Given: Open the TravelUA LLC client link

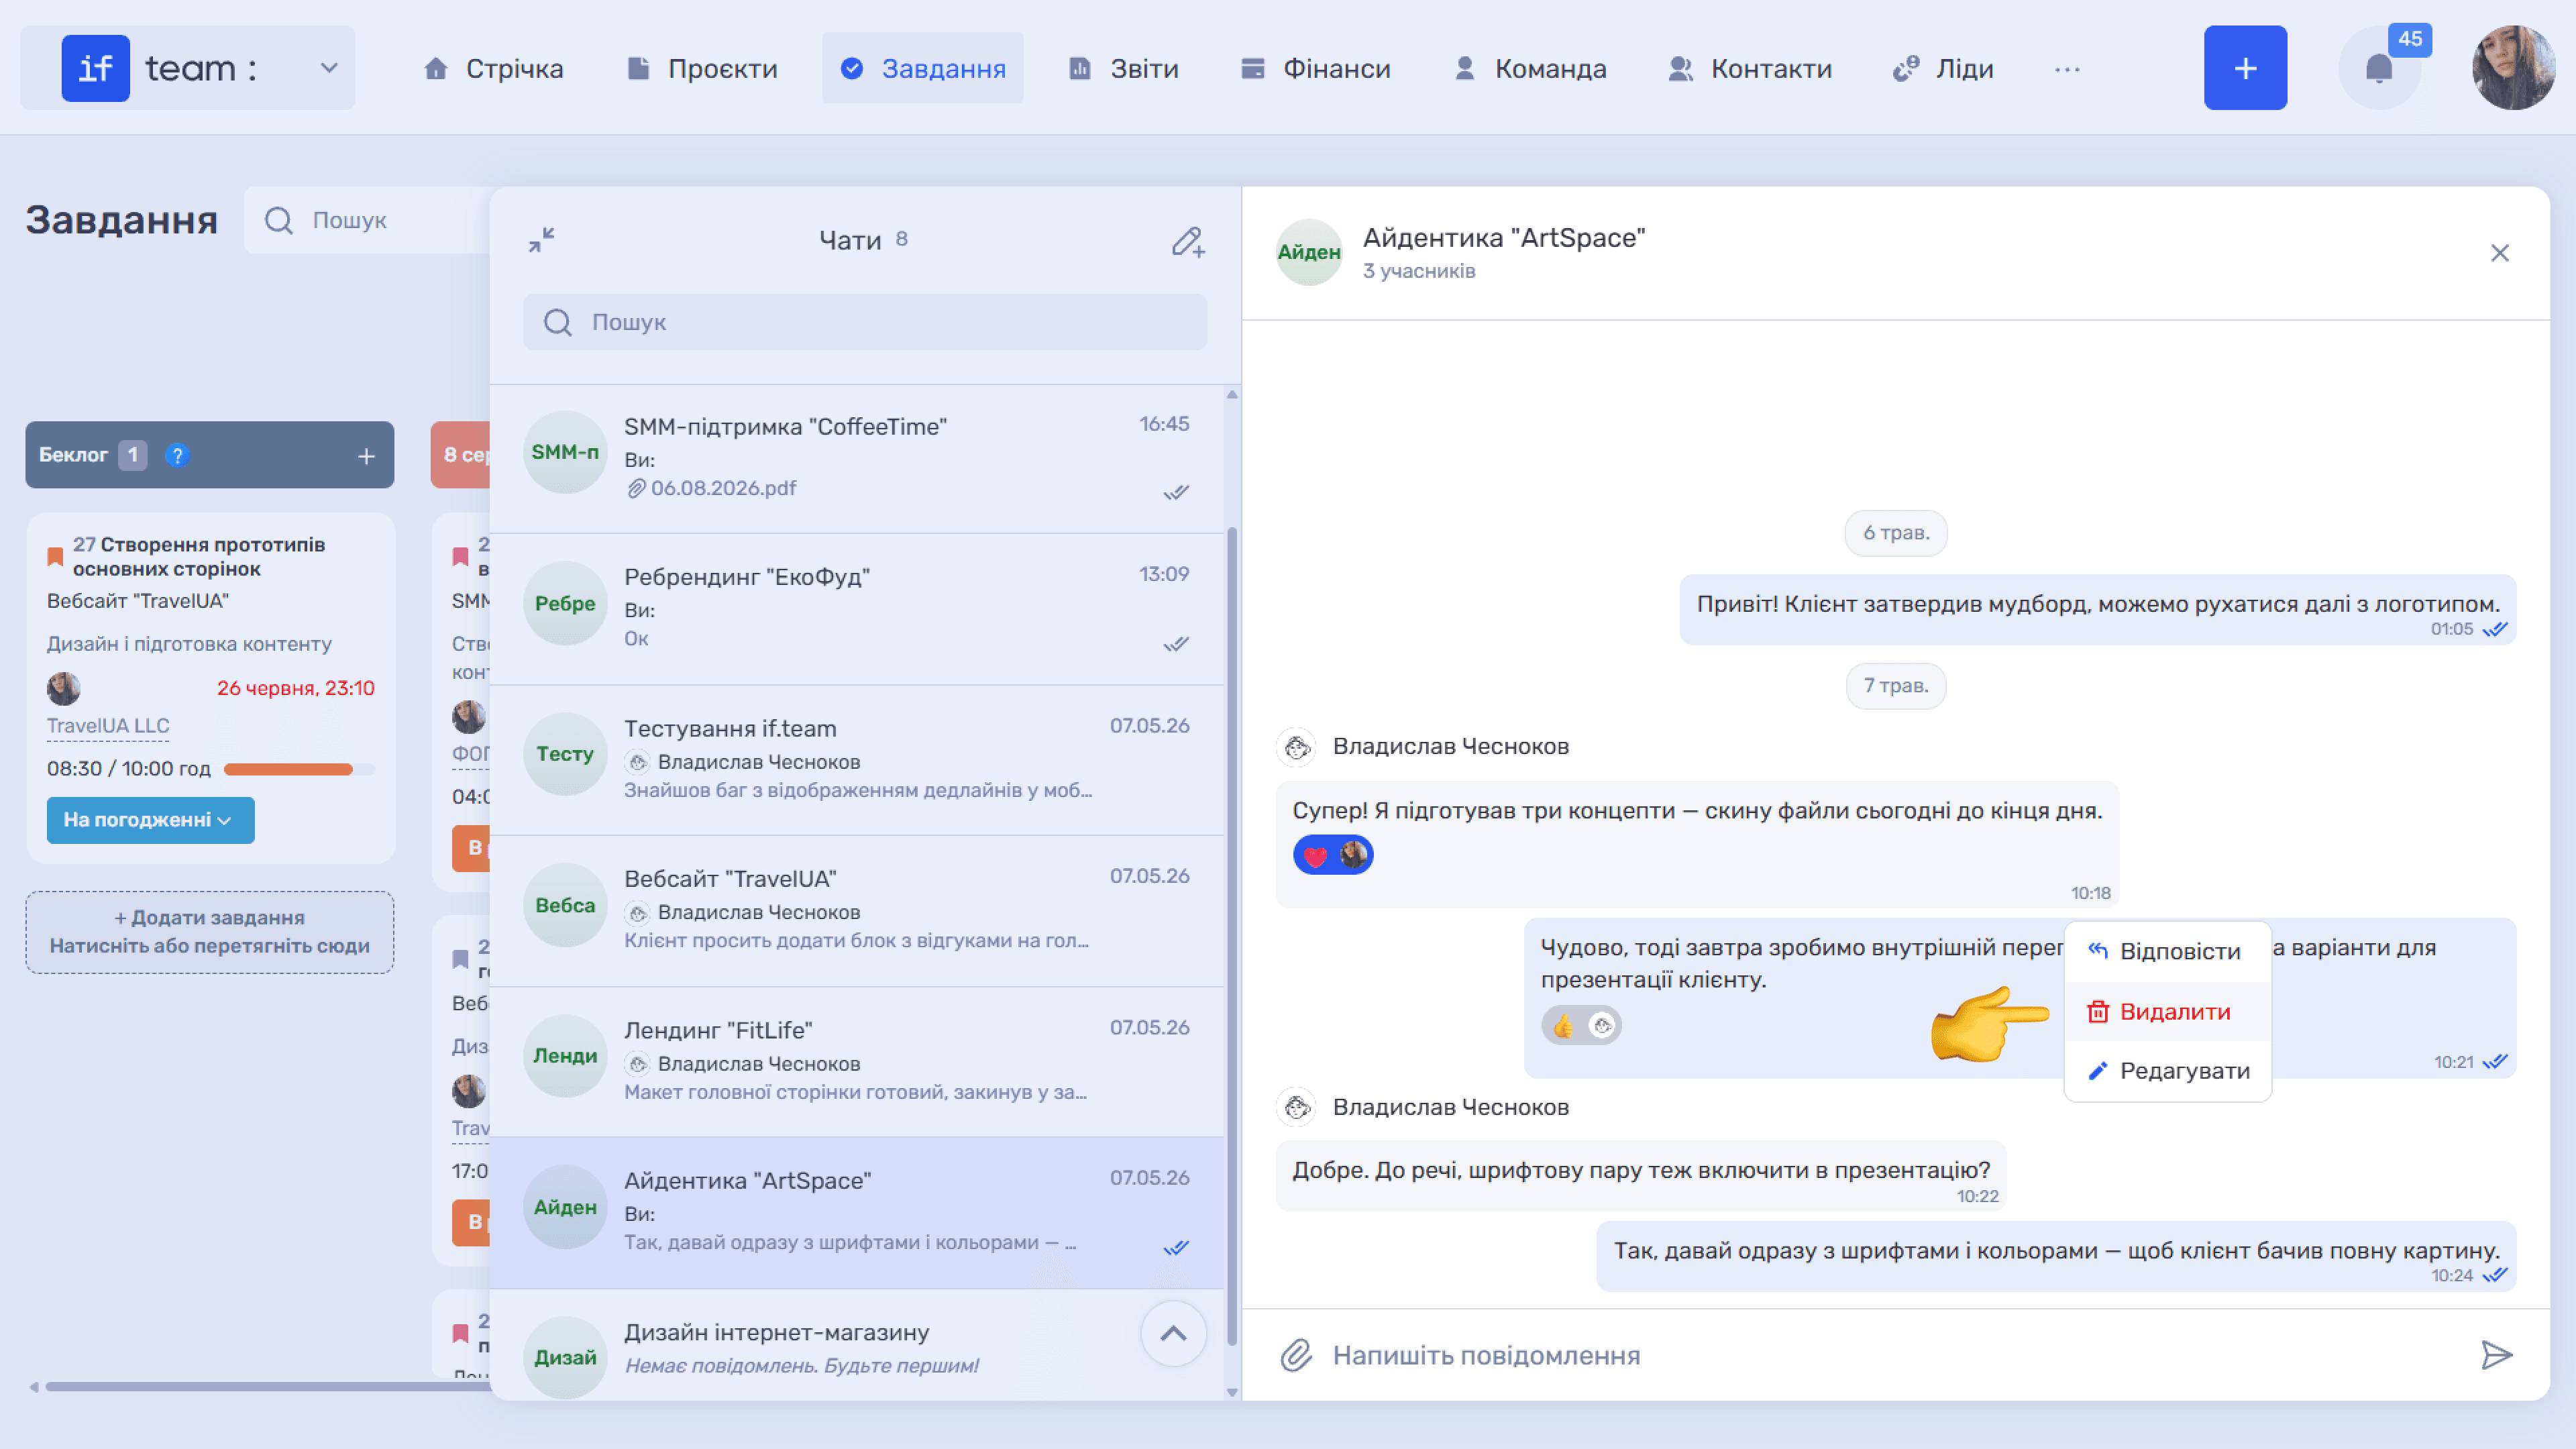Looking at the screenshot, I should pos(108,726).
